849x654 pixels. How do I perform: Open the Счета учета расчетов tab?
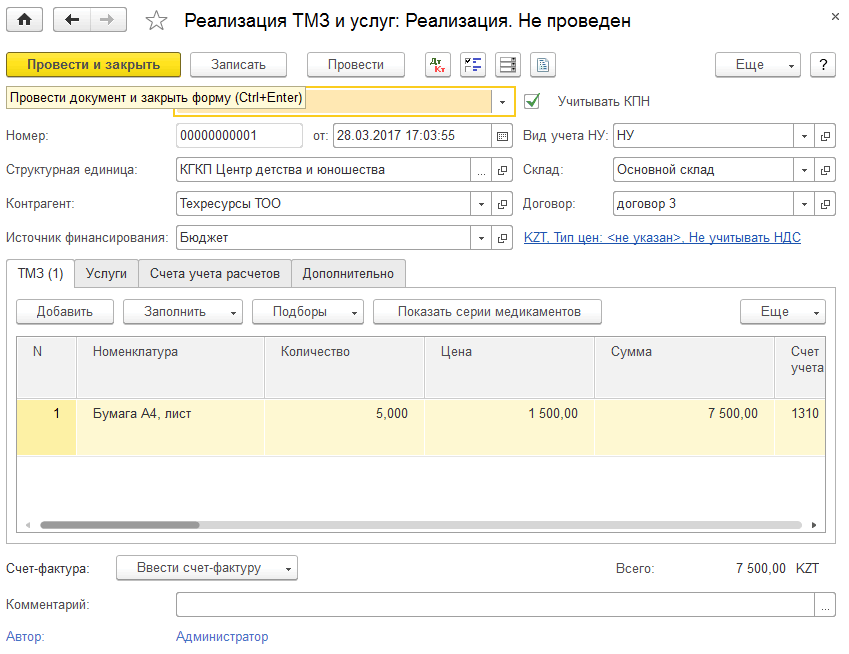click(x=215, y=273)
